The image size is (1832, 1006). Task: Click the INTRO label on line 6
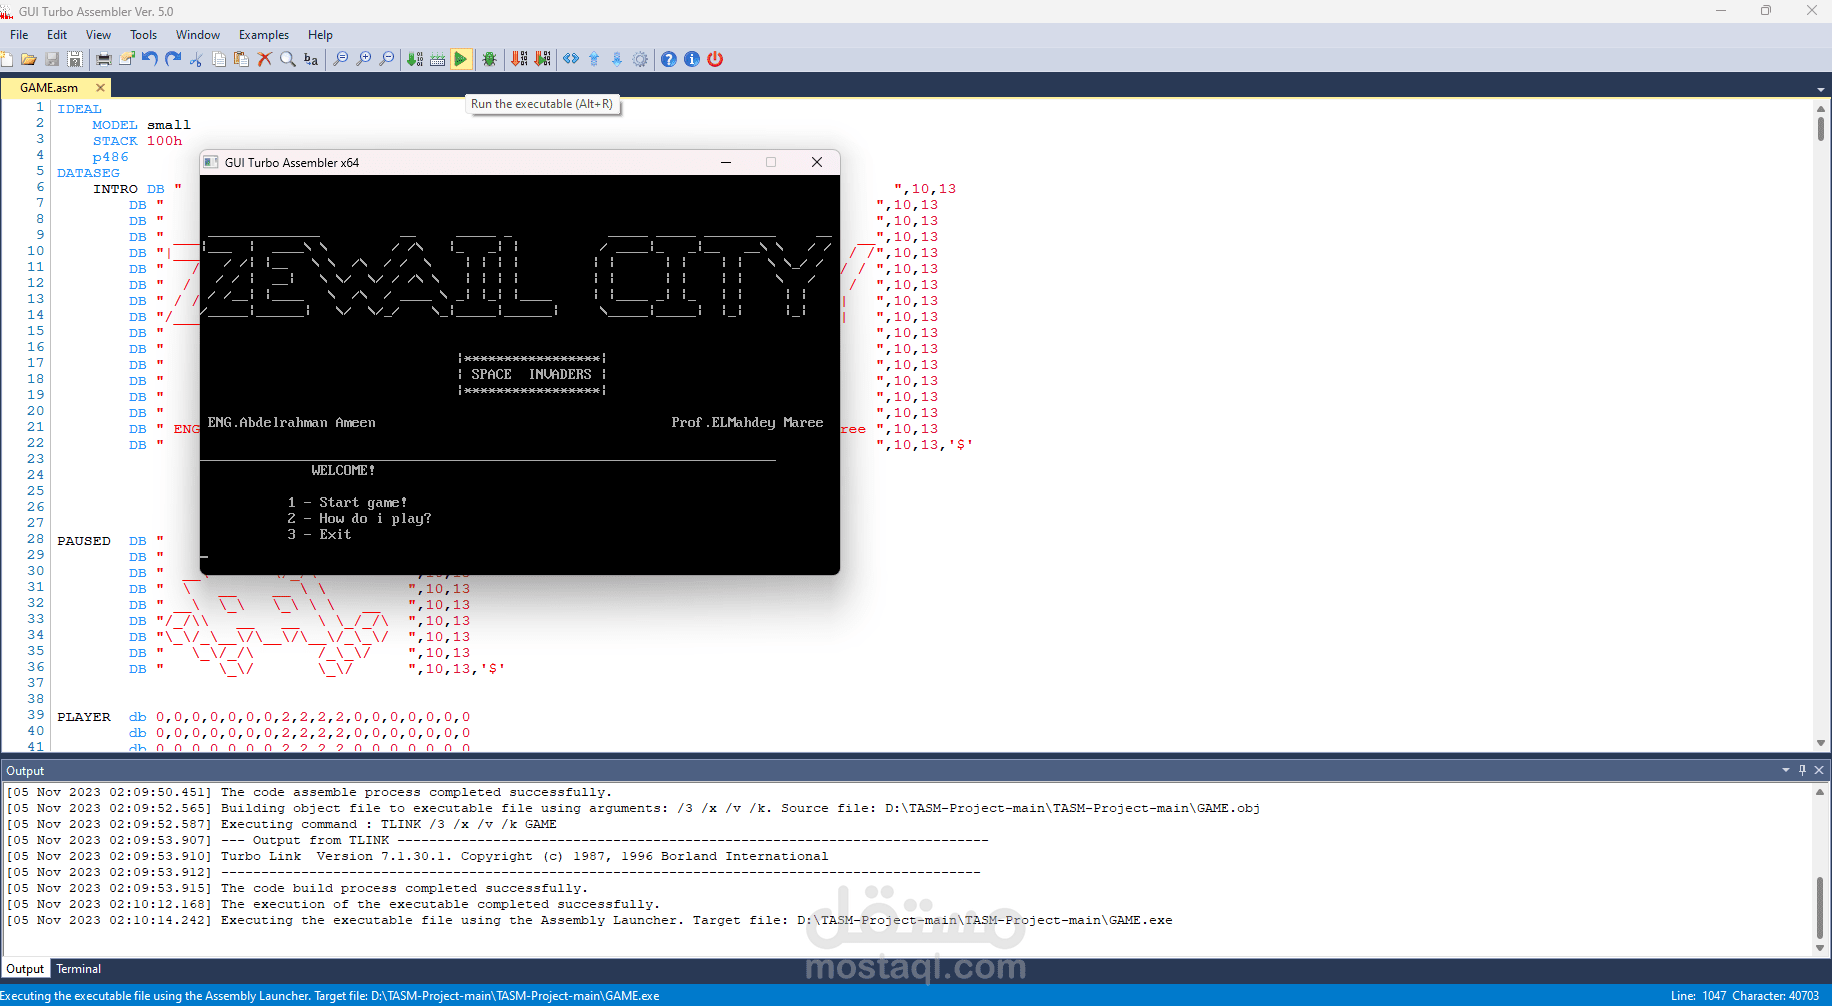(115, 189)
